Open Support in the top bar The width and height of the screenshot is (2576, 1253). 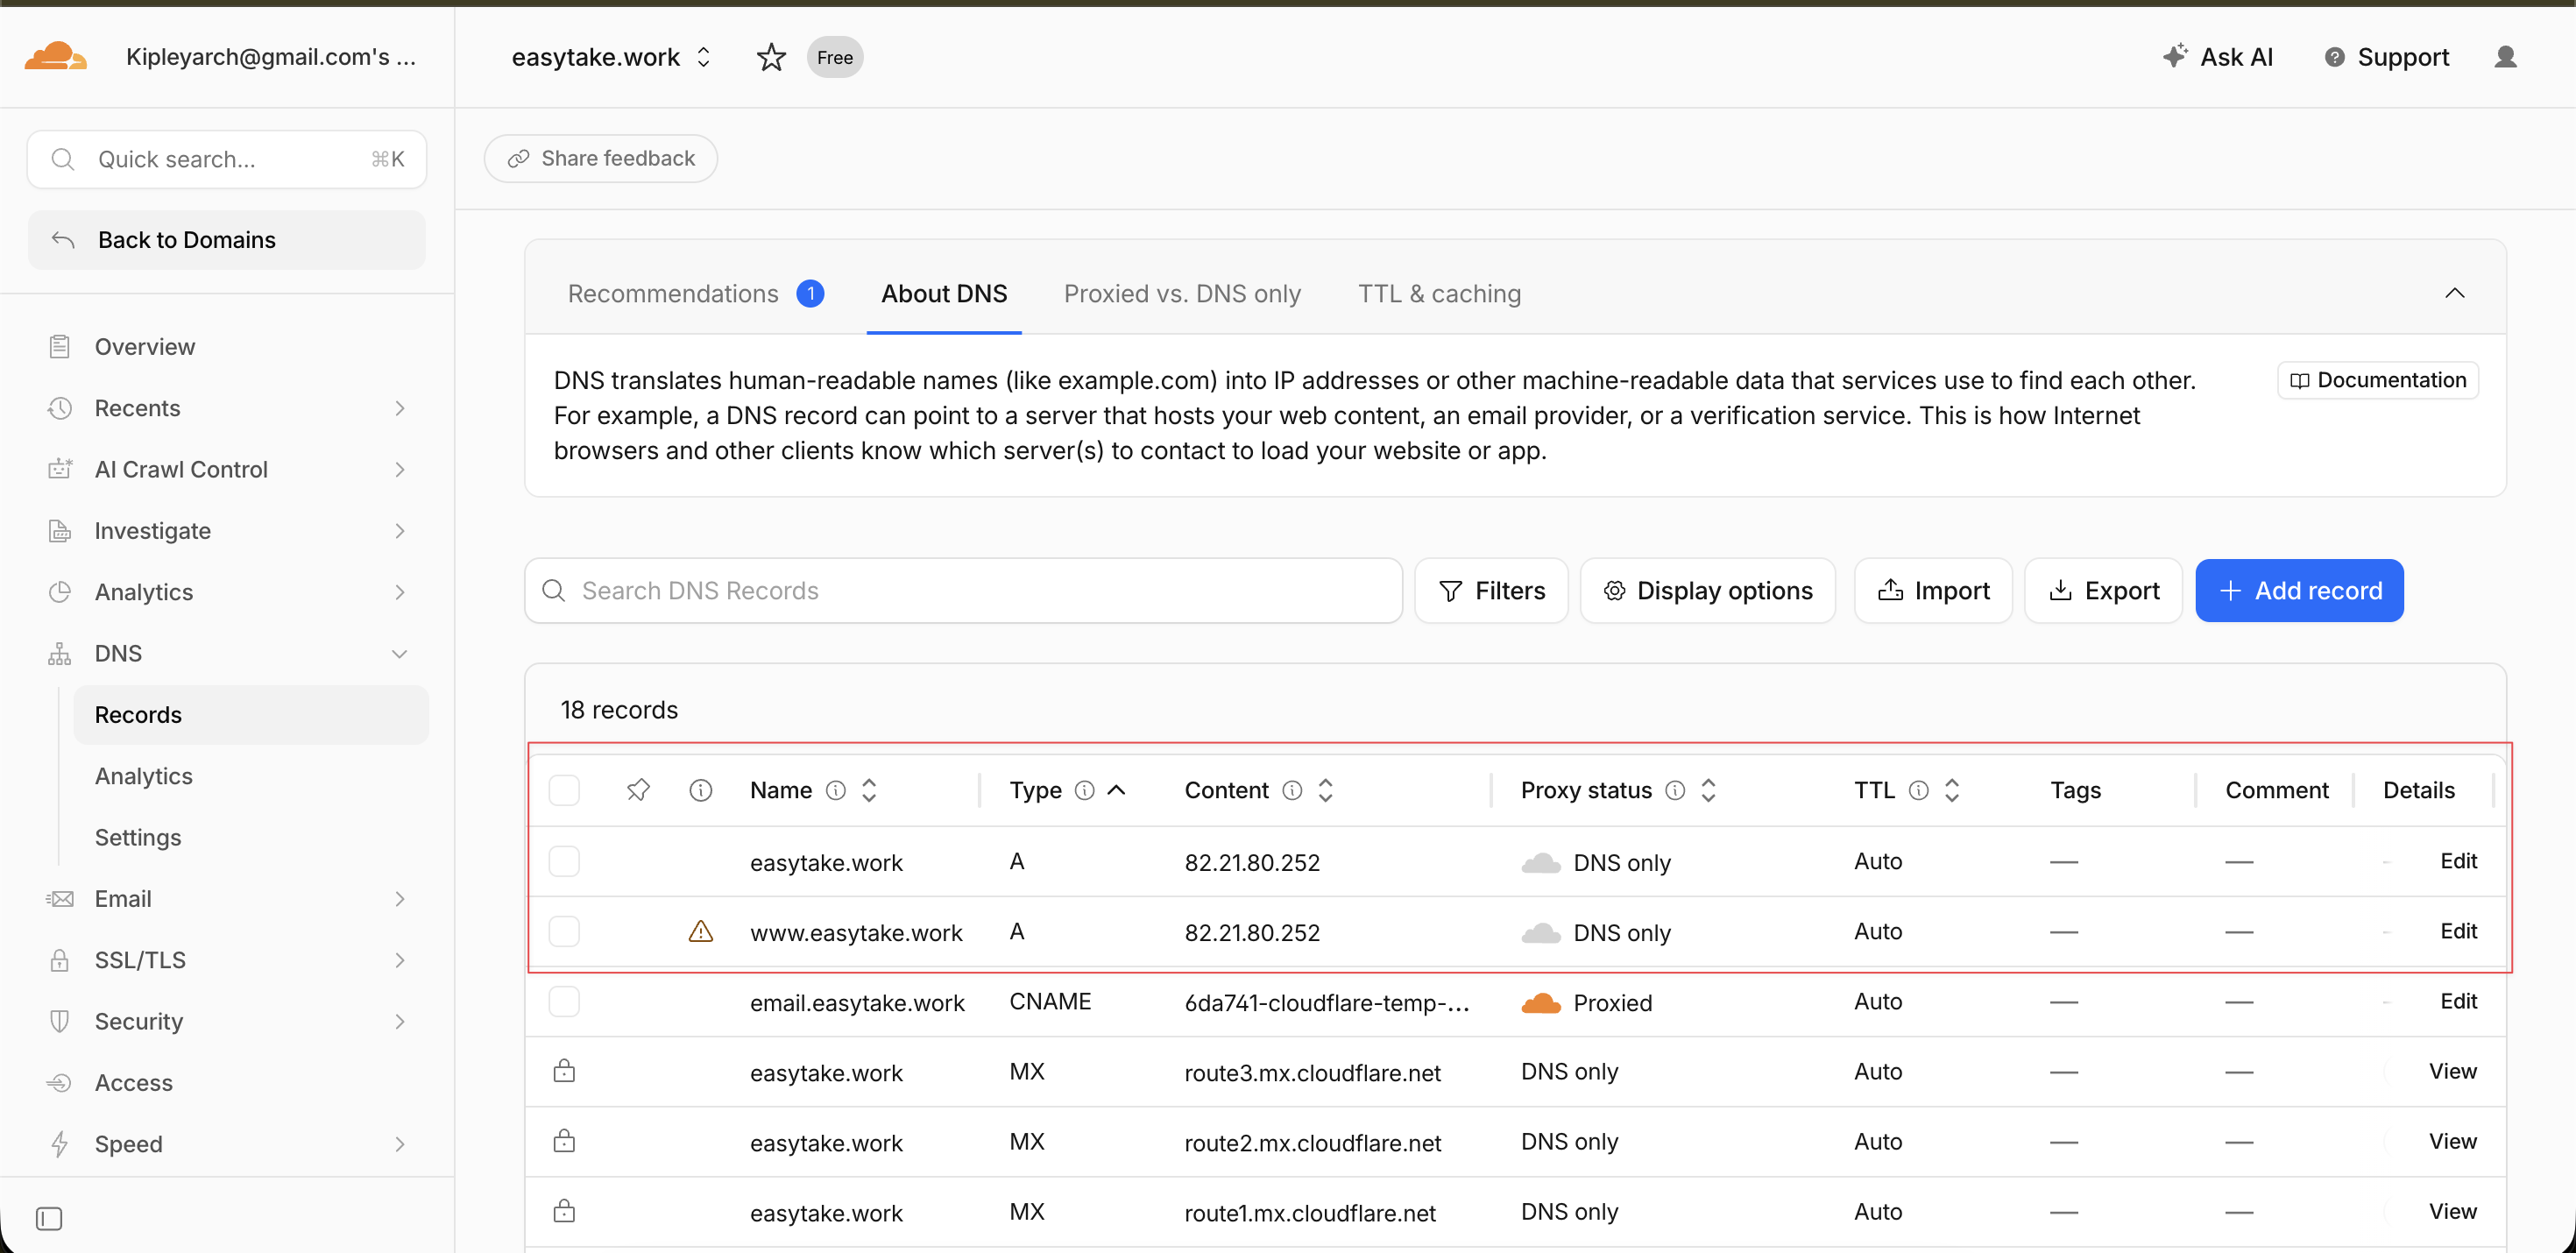pyautogui.click(x=2386, y=57)
